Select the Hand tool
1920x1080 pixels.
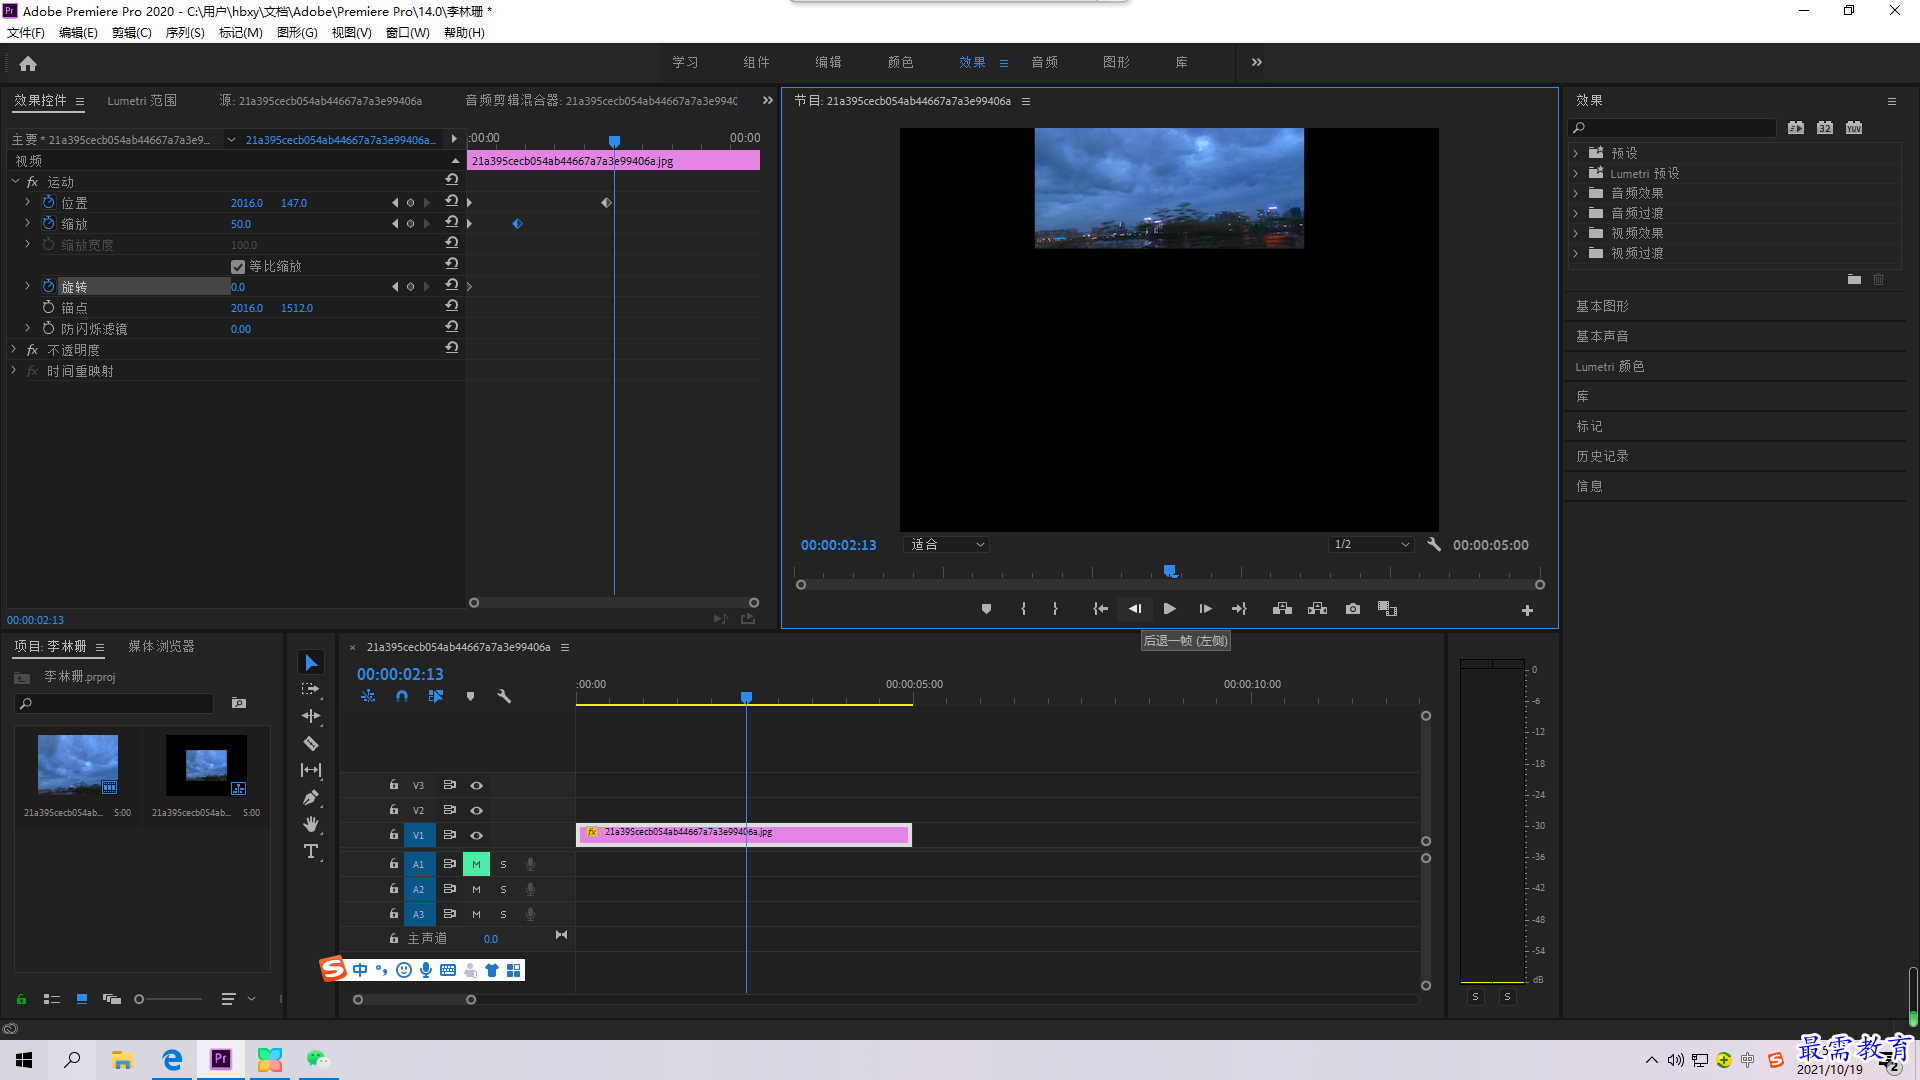pos(311,824)
